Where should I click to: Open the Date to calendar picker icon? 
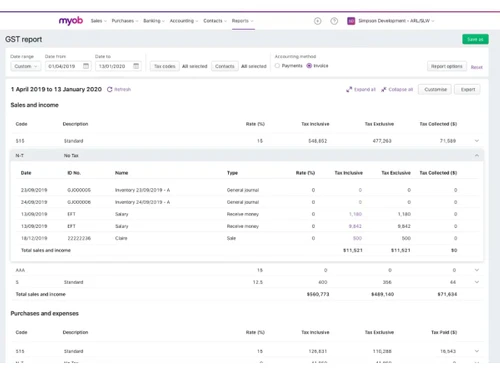(136, 66)
